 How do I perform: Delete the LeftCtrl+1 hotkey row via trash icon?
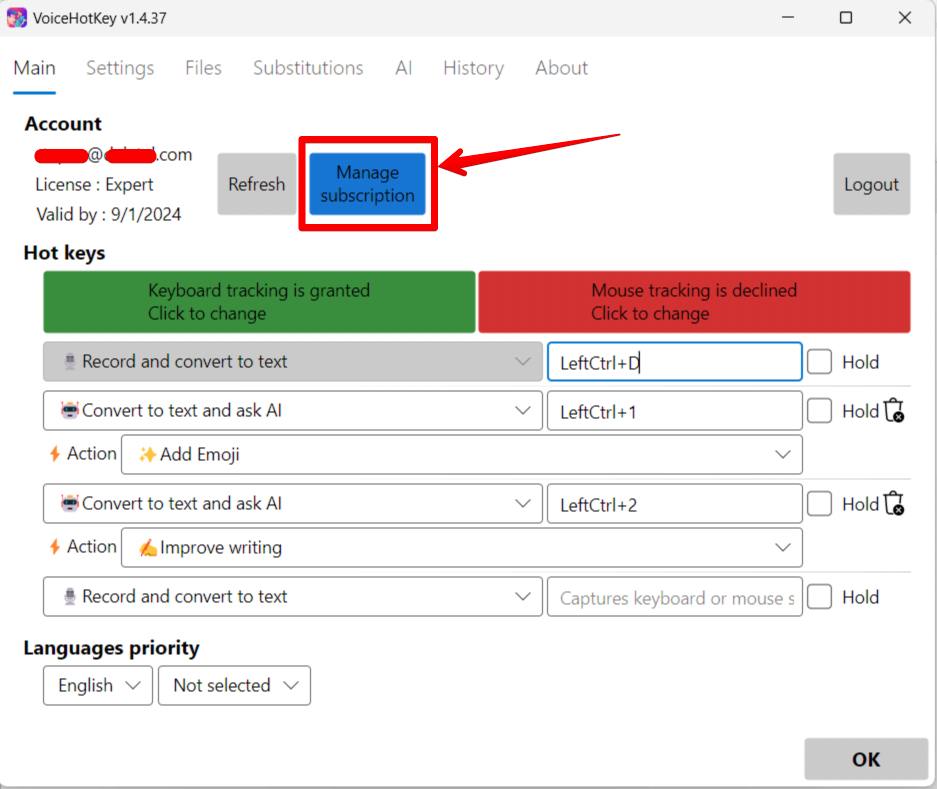point(893,410)
